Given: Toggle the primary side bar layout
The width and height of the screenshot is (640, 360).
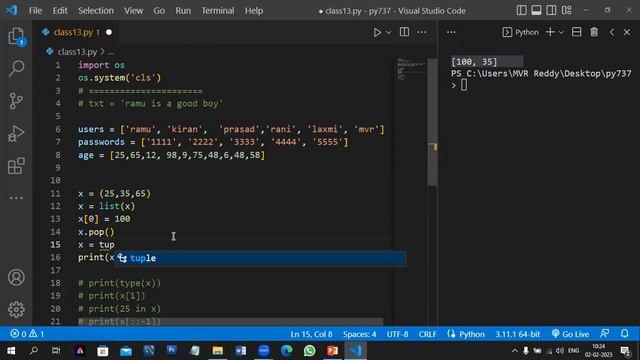Looking at the screenshot, I should pyautogui.click(x=521, y=10).
